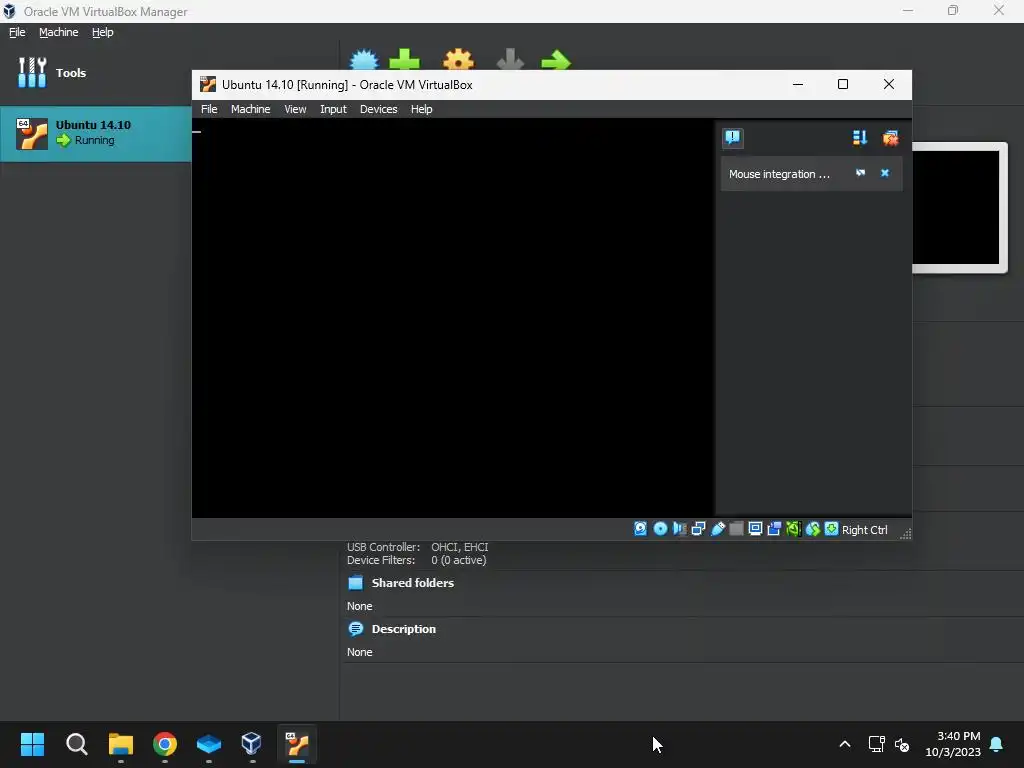1024x768 pixels.
Task: Switch to VirtualBox Manager taskbar icon
Action: coord(251,744)
